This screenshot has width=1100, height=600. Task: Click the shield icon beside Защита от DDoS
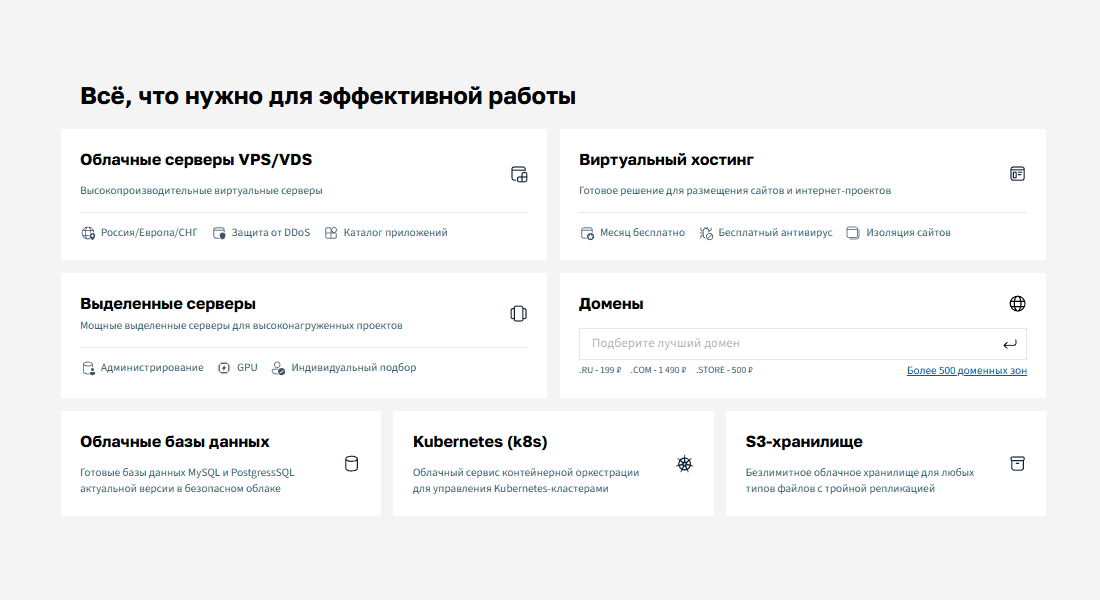coord(219,233)
